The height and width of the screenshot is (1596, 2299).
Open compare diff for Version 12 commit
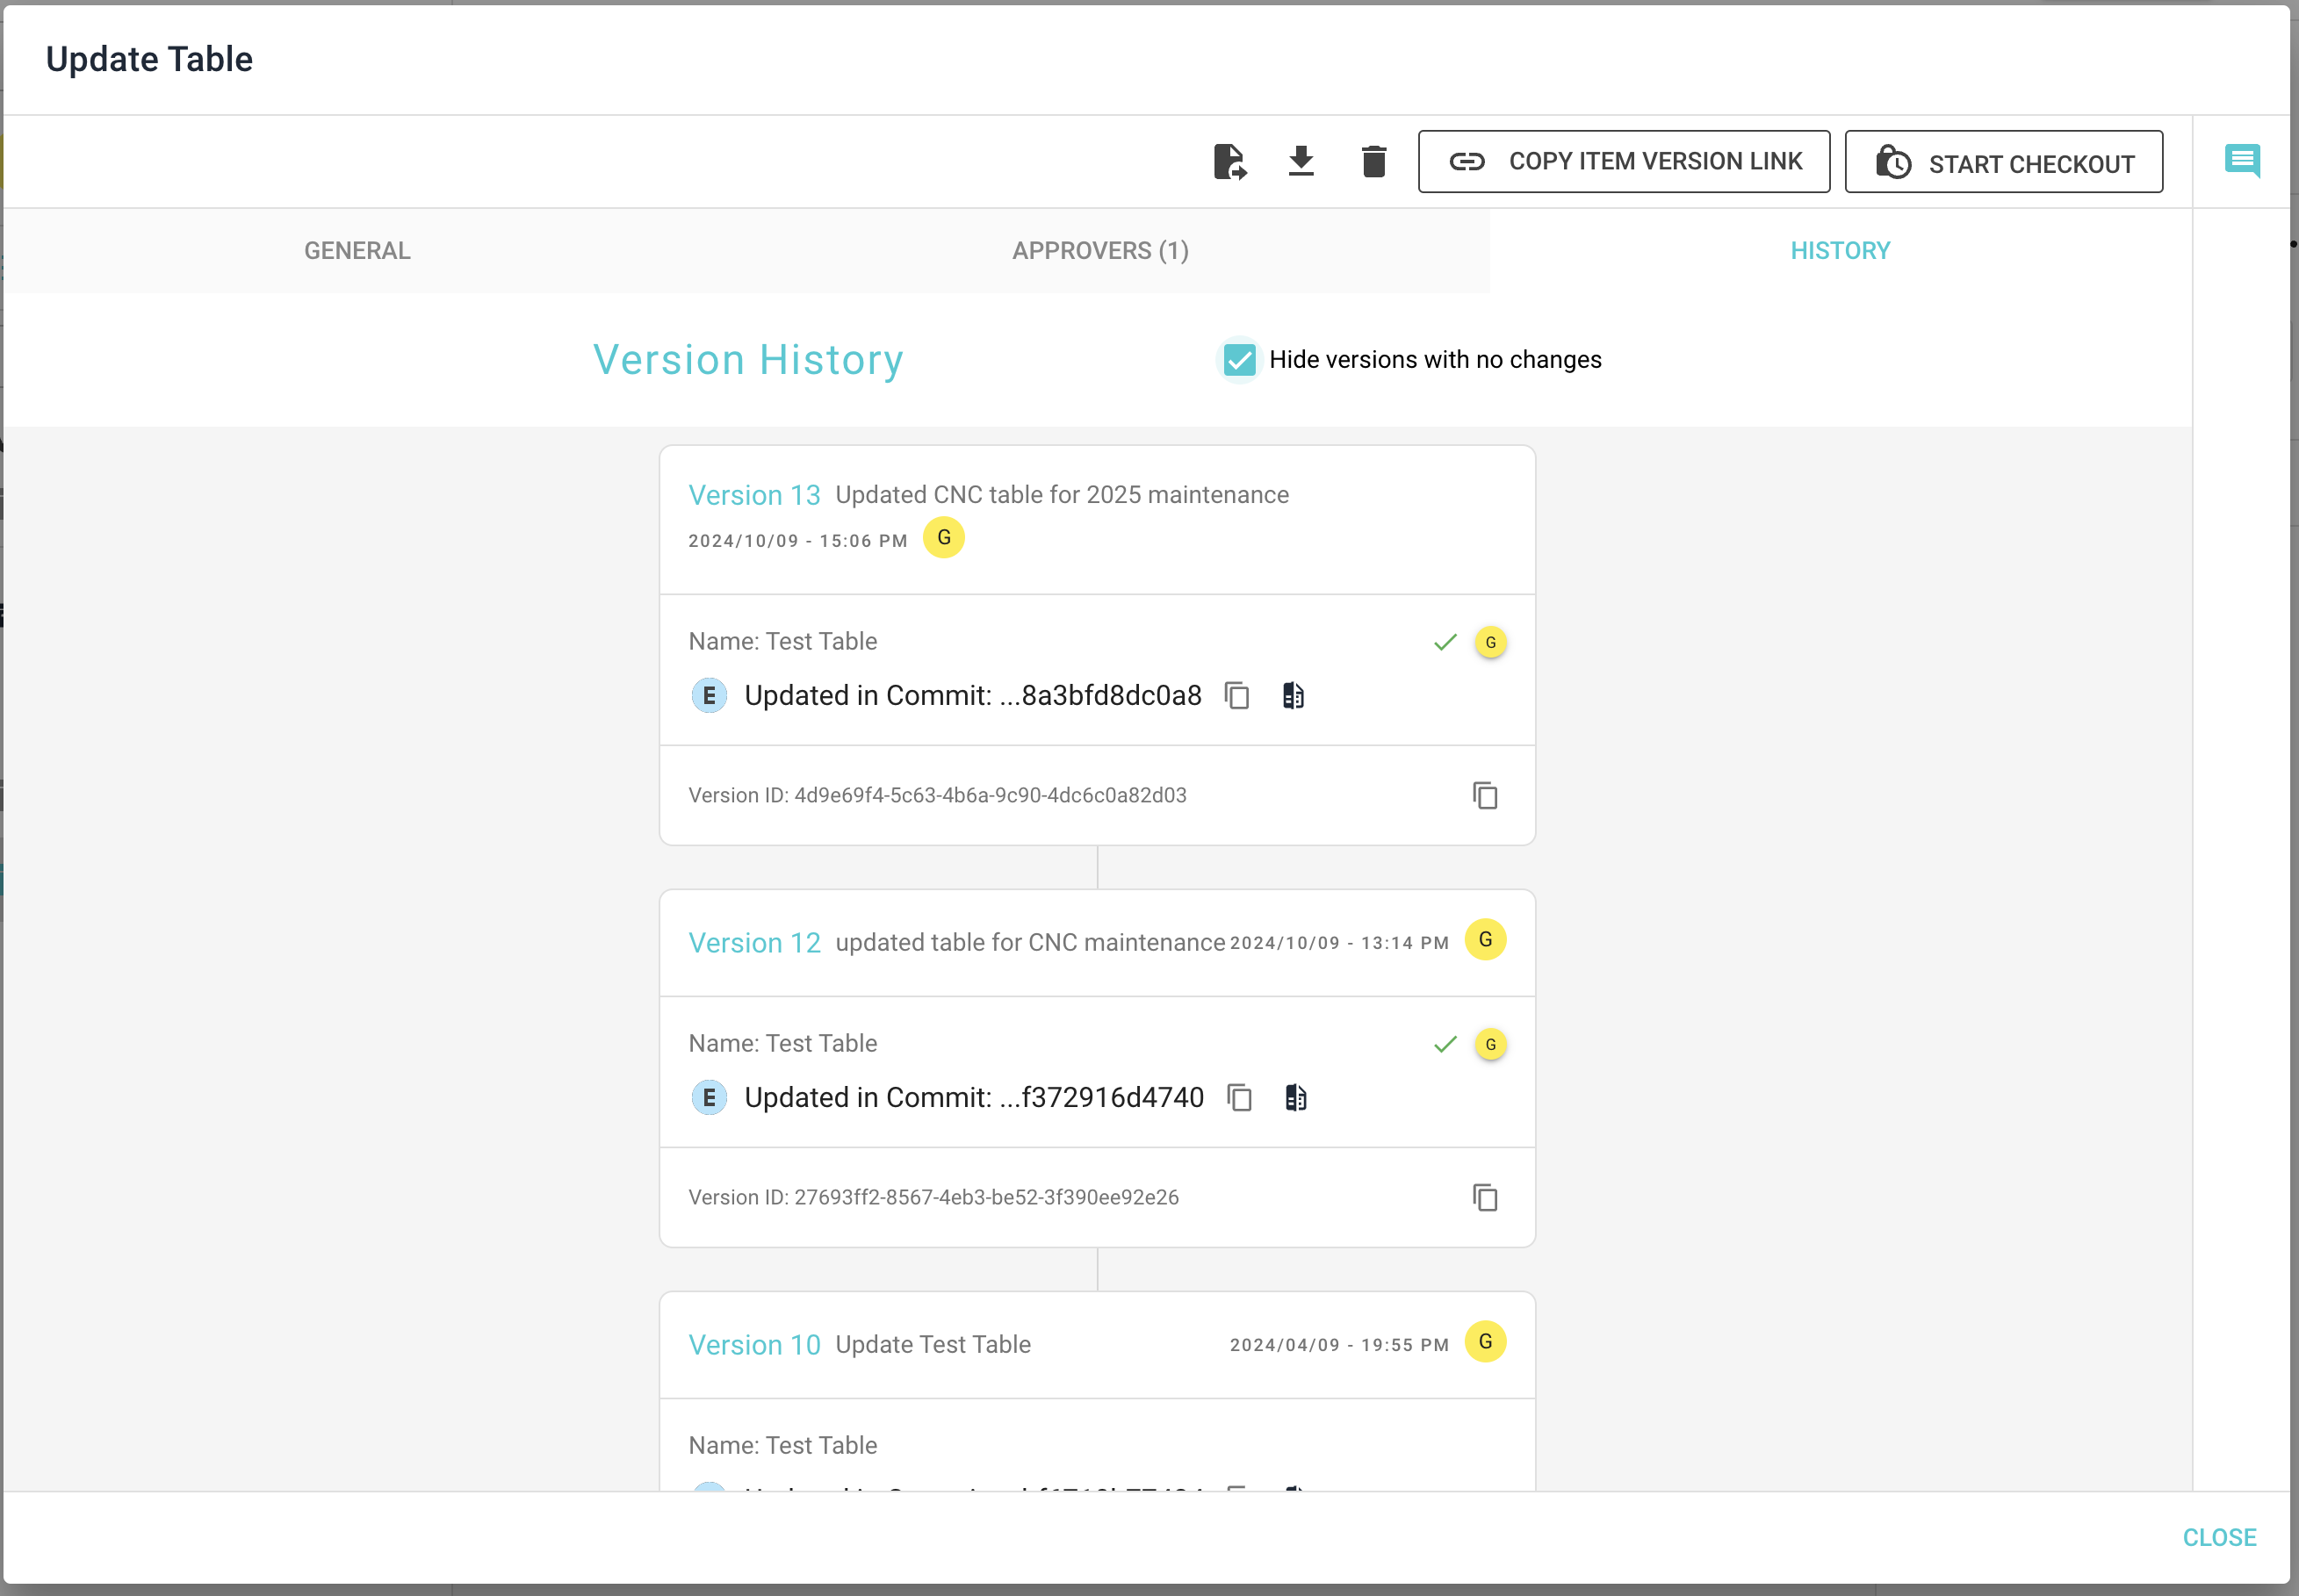click(1296, 1098)
